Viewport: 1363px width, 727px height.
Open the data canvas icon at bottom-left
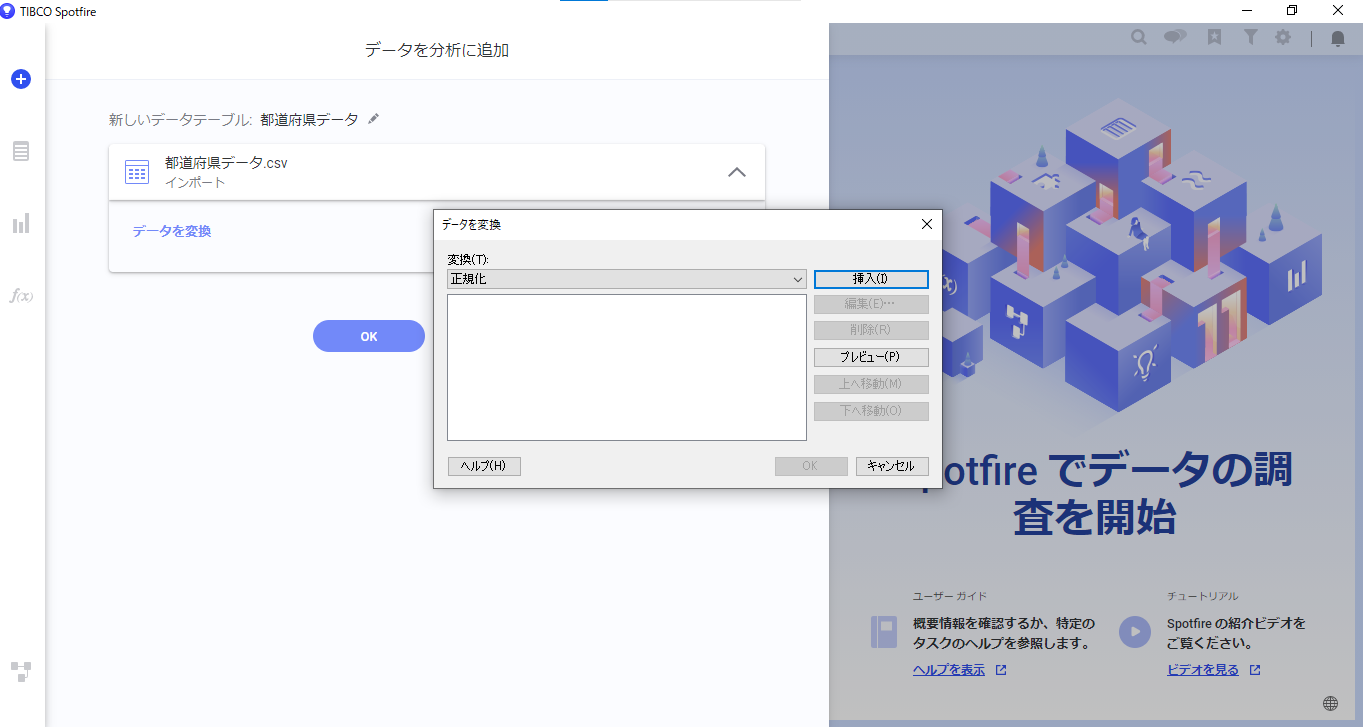tap(21, 671)
